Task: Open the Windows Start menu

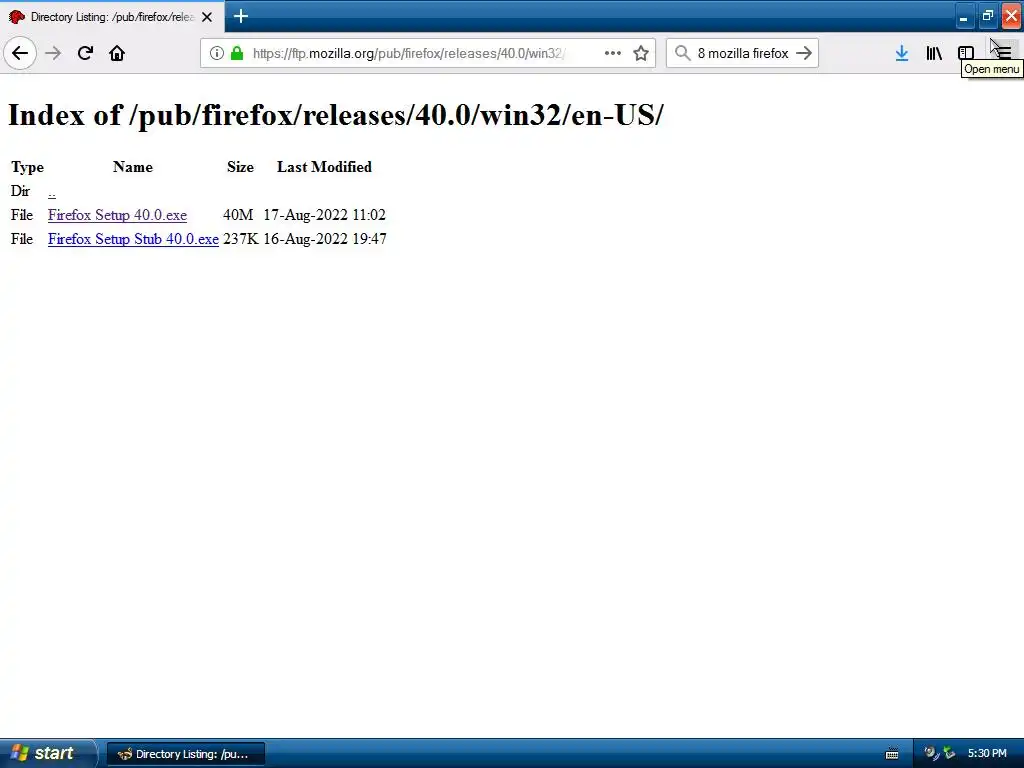Action: tap(47, 753)
